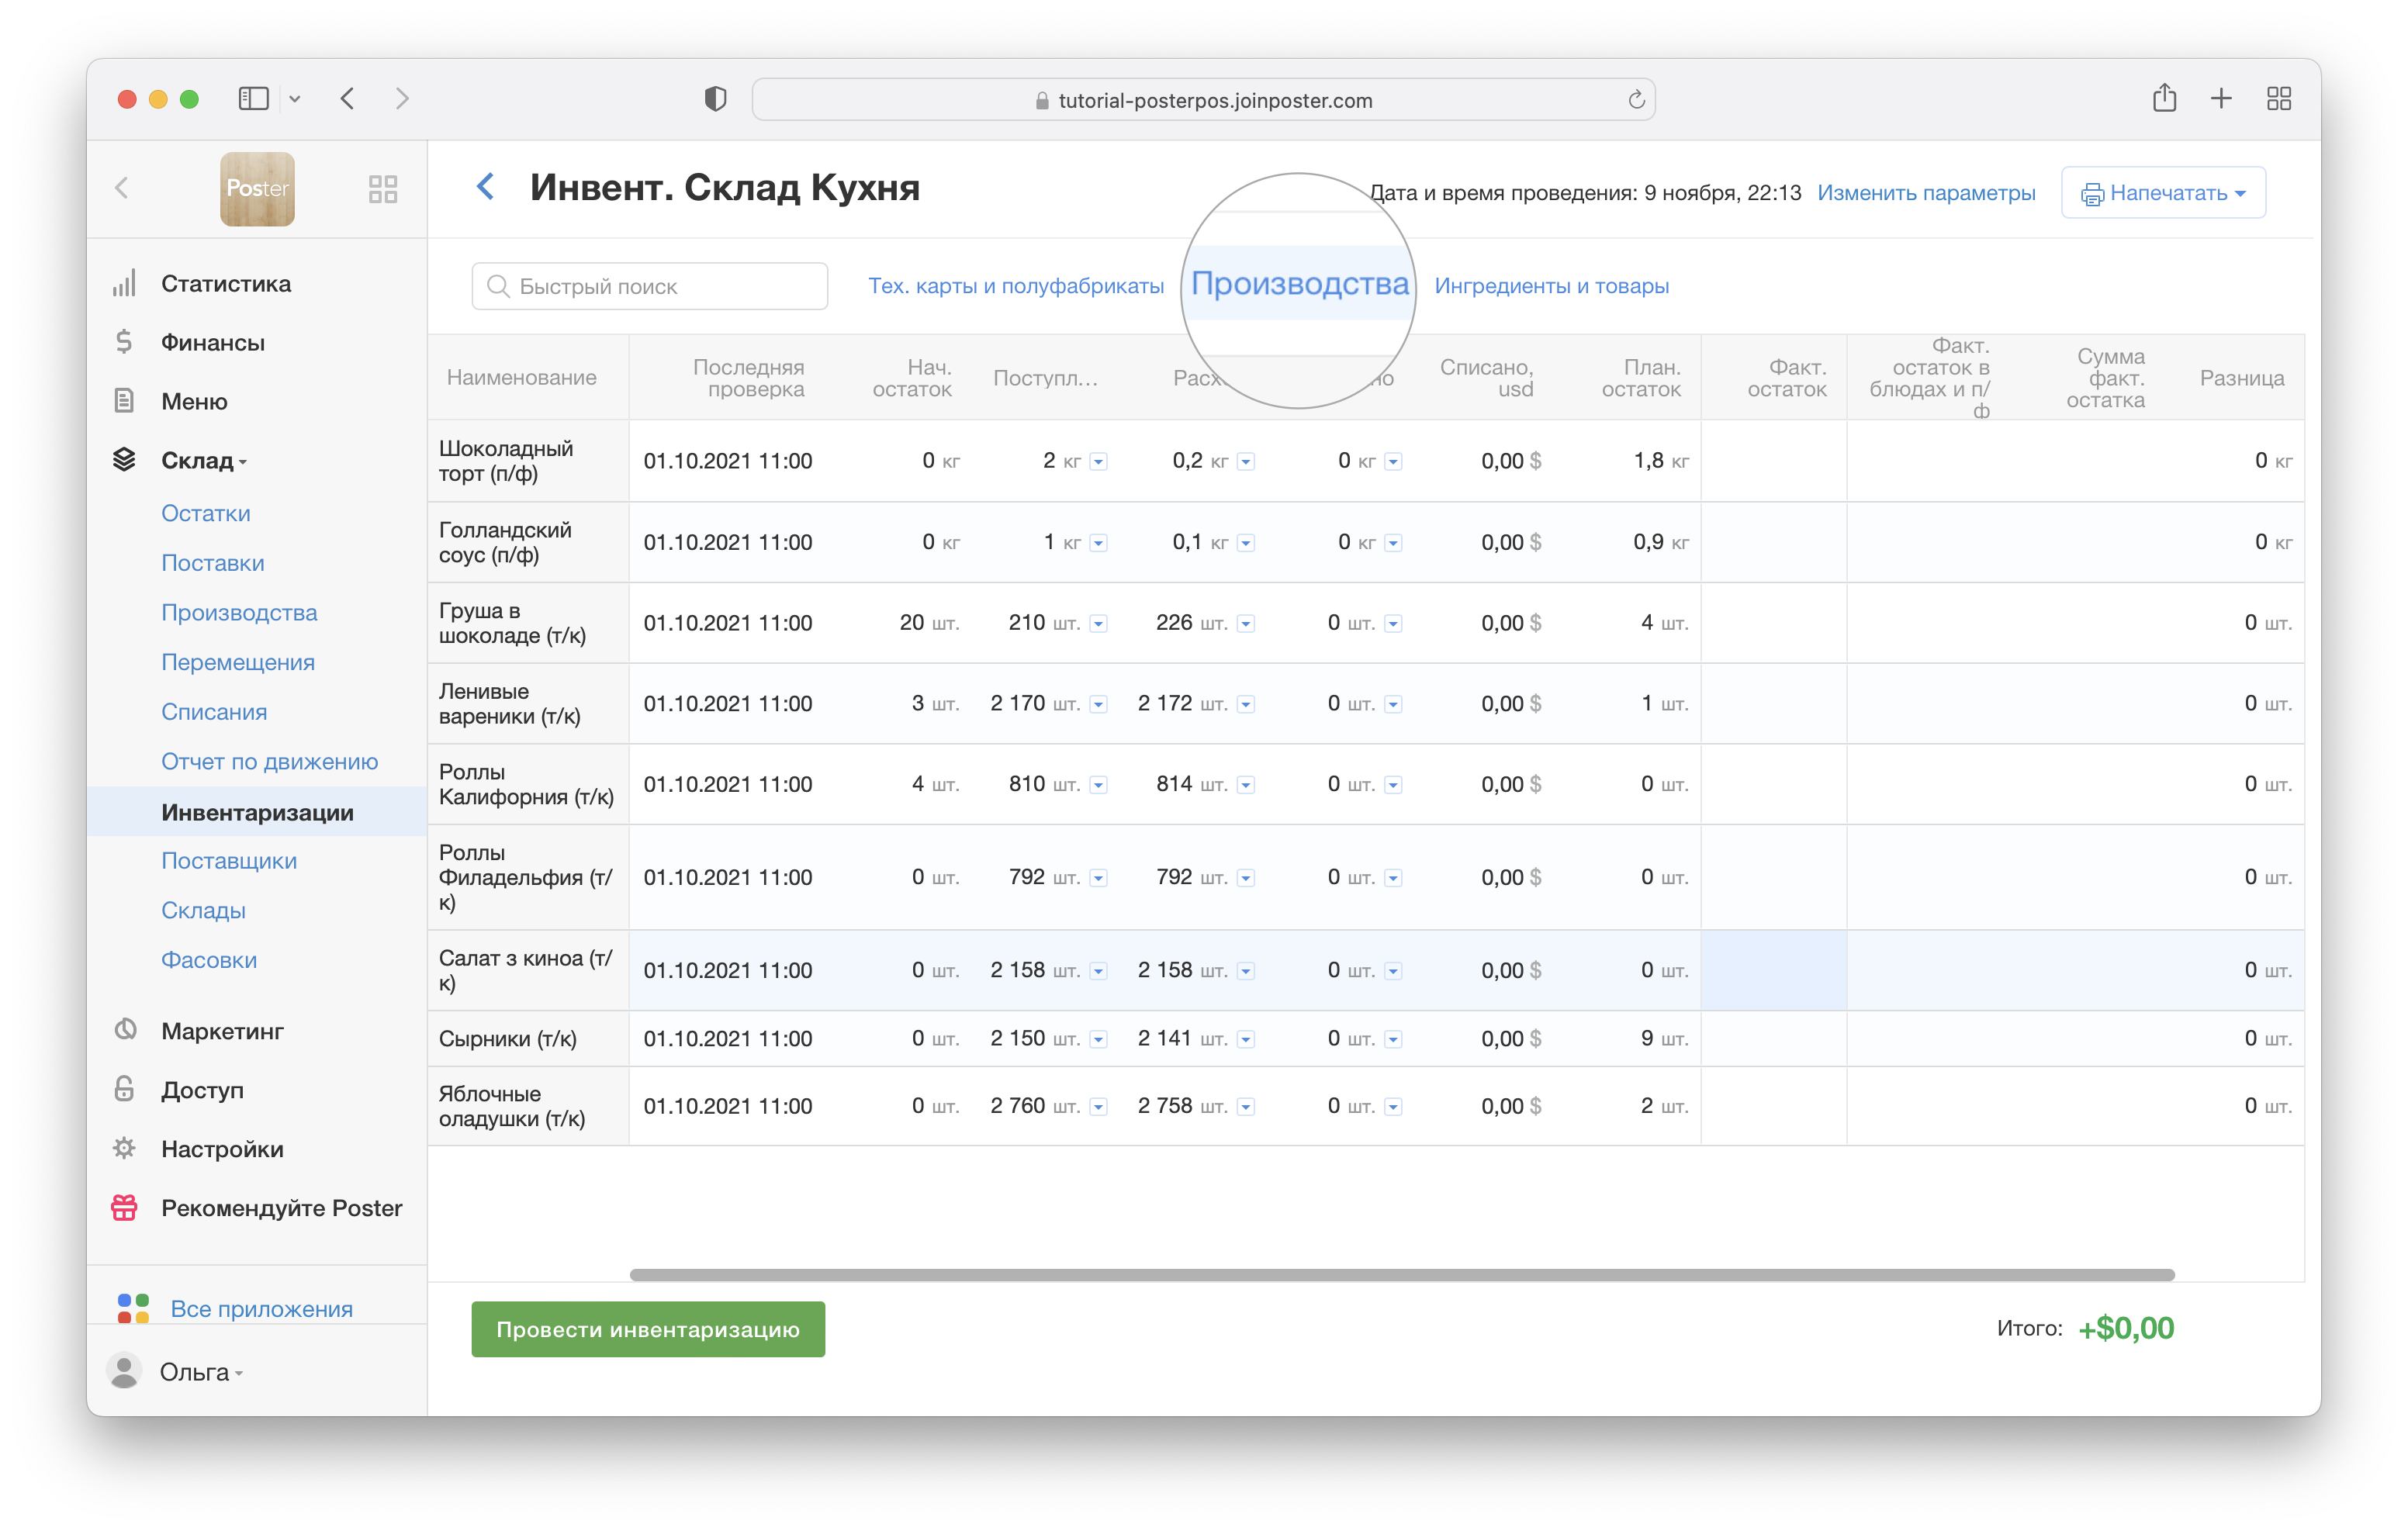The height and width of the screenshot is (1531, 2408).
Task: Collapse the Склад menu section
Action: tap(200, 461)
